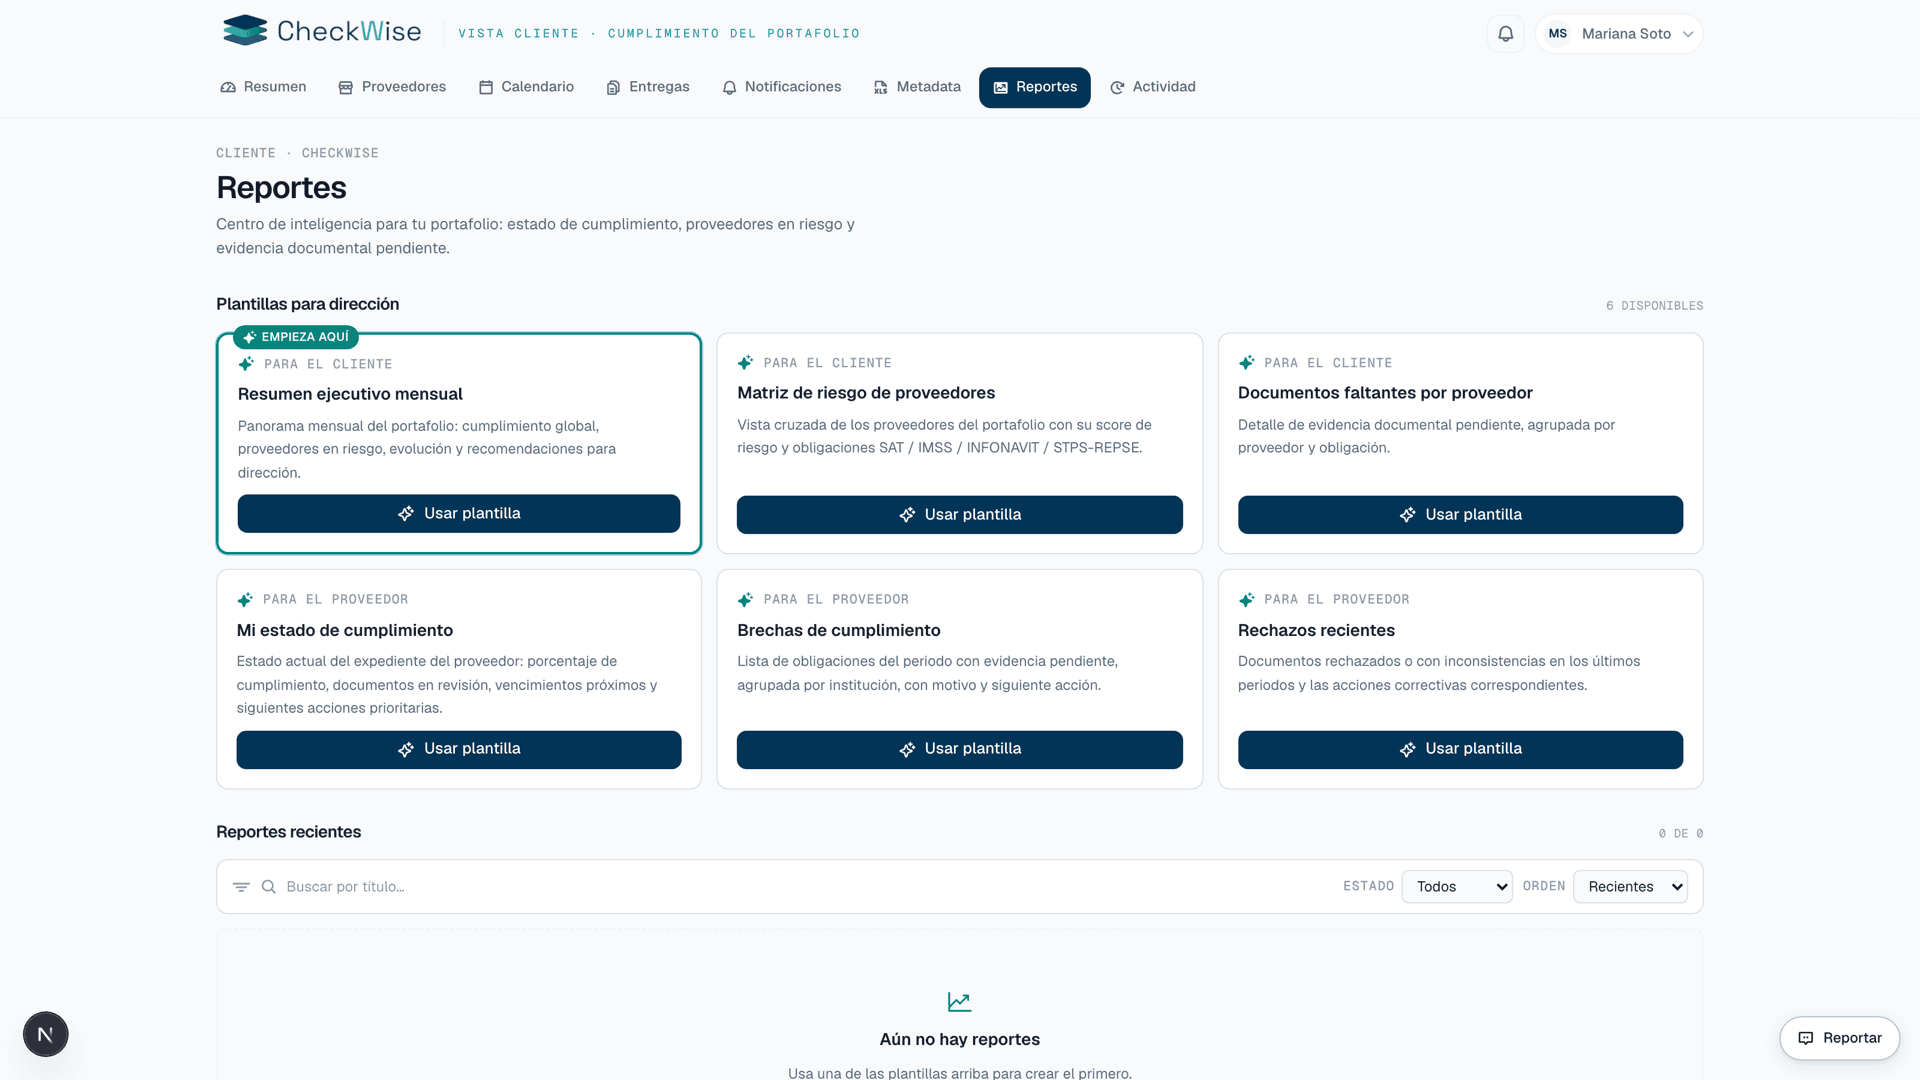Click the Reportes recientes heading
The image size is (1920, 1080).
(289, 832)
